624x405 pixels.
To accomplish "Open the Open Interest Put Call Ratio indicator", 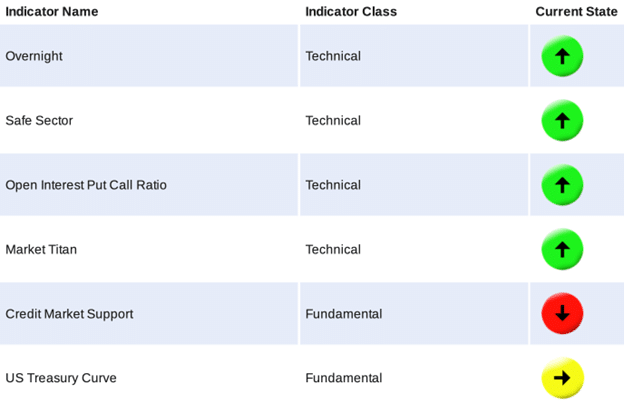I will (86, 185).
